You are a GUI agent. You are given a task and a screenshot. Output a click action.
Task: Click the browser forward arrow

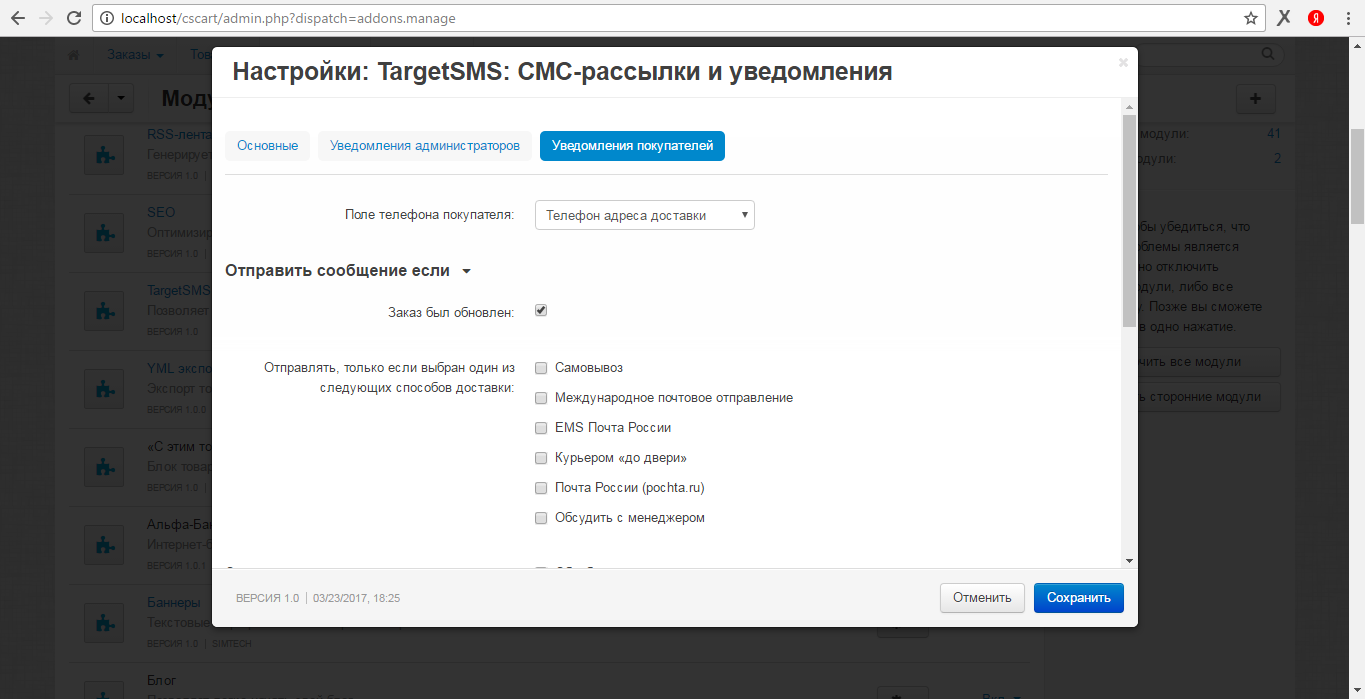(46, 18)
